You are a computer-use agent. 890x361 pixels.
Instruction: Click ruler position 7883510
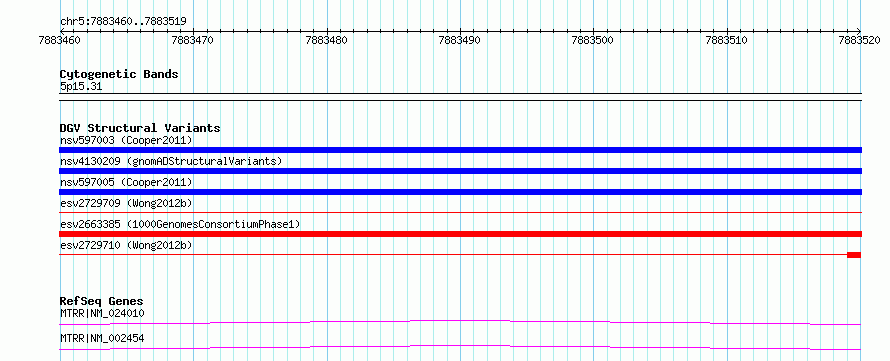tap(727, 40)
